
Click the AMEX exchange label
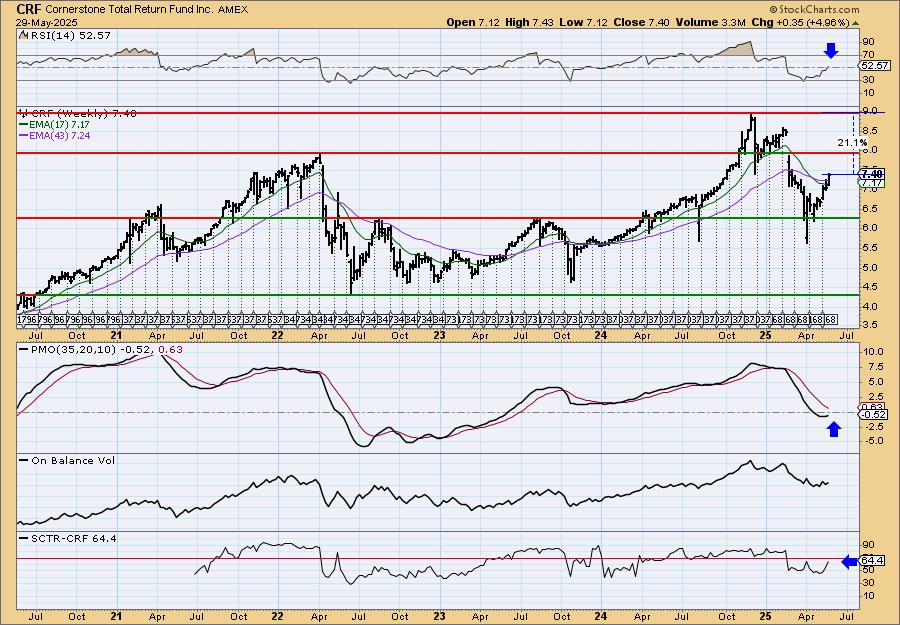(233, 9)
